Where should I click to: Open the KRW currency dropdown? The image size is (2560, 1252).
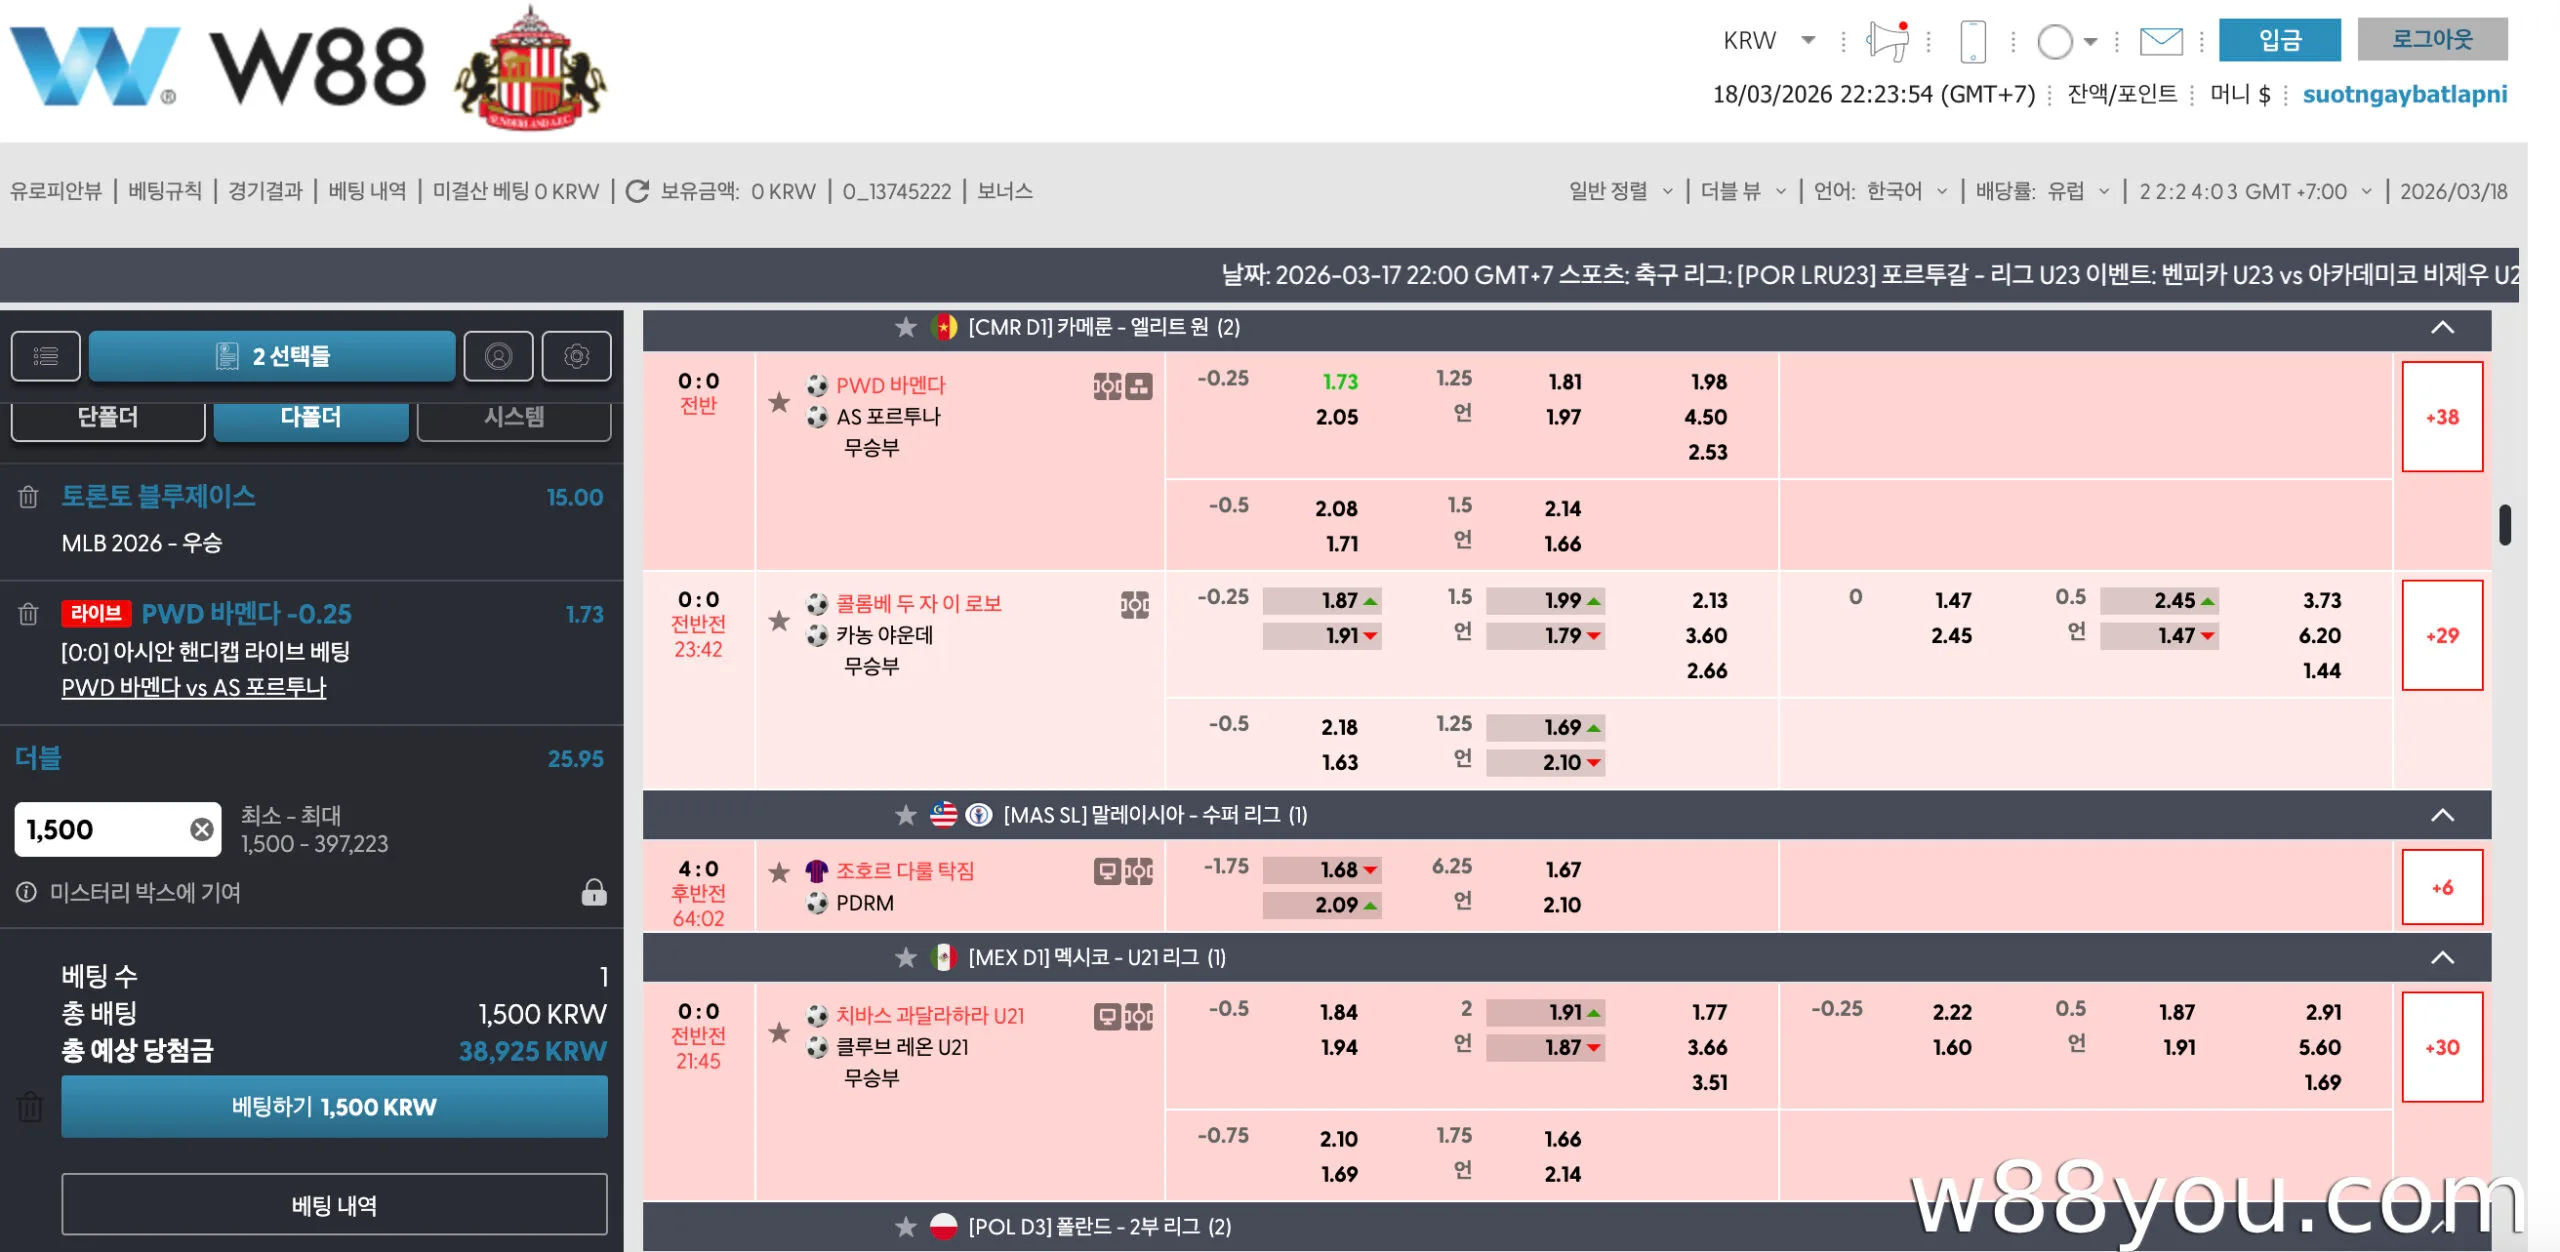pos(1769,41)
